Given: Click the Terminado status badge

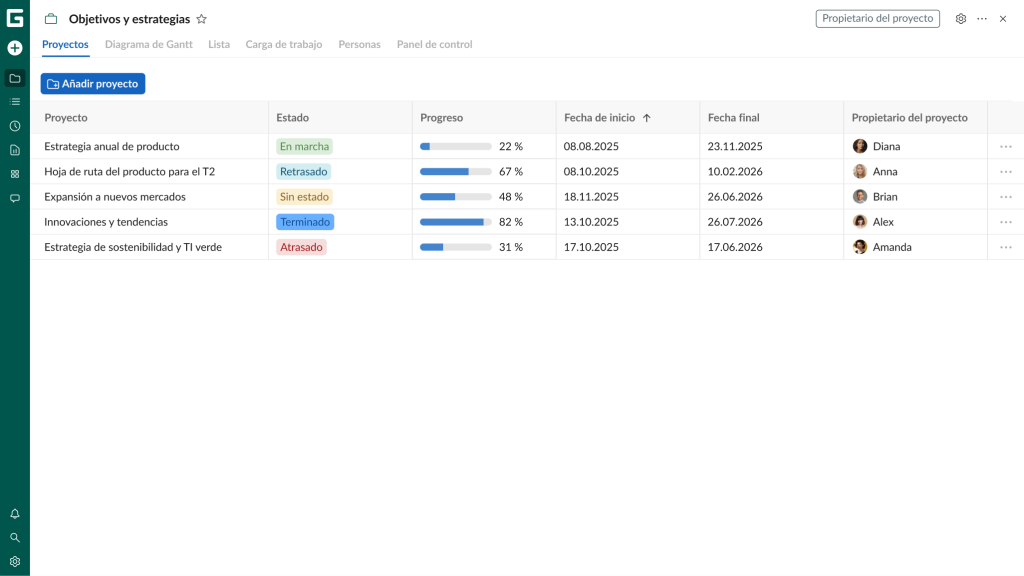Looking at the screenshot, I should point(305,222).
